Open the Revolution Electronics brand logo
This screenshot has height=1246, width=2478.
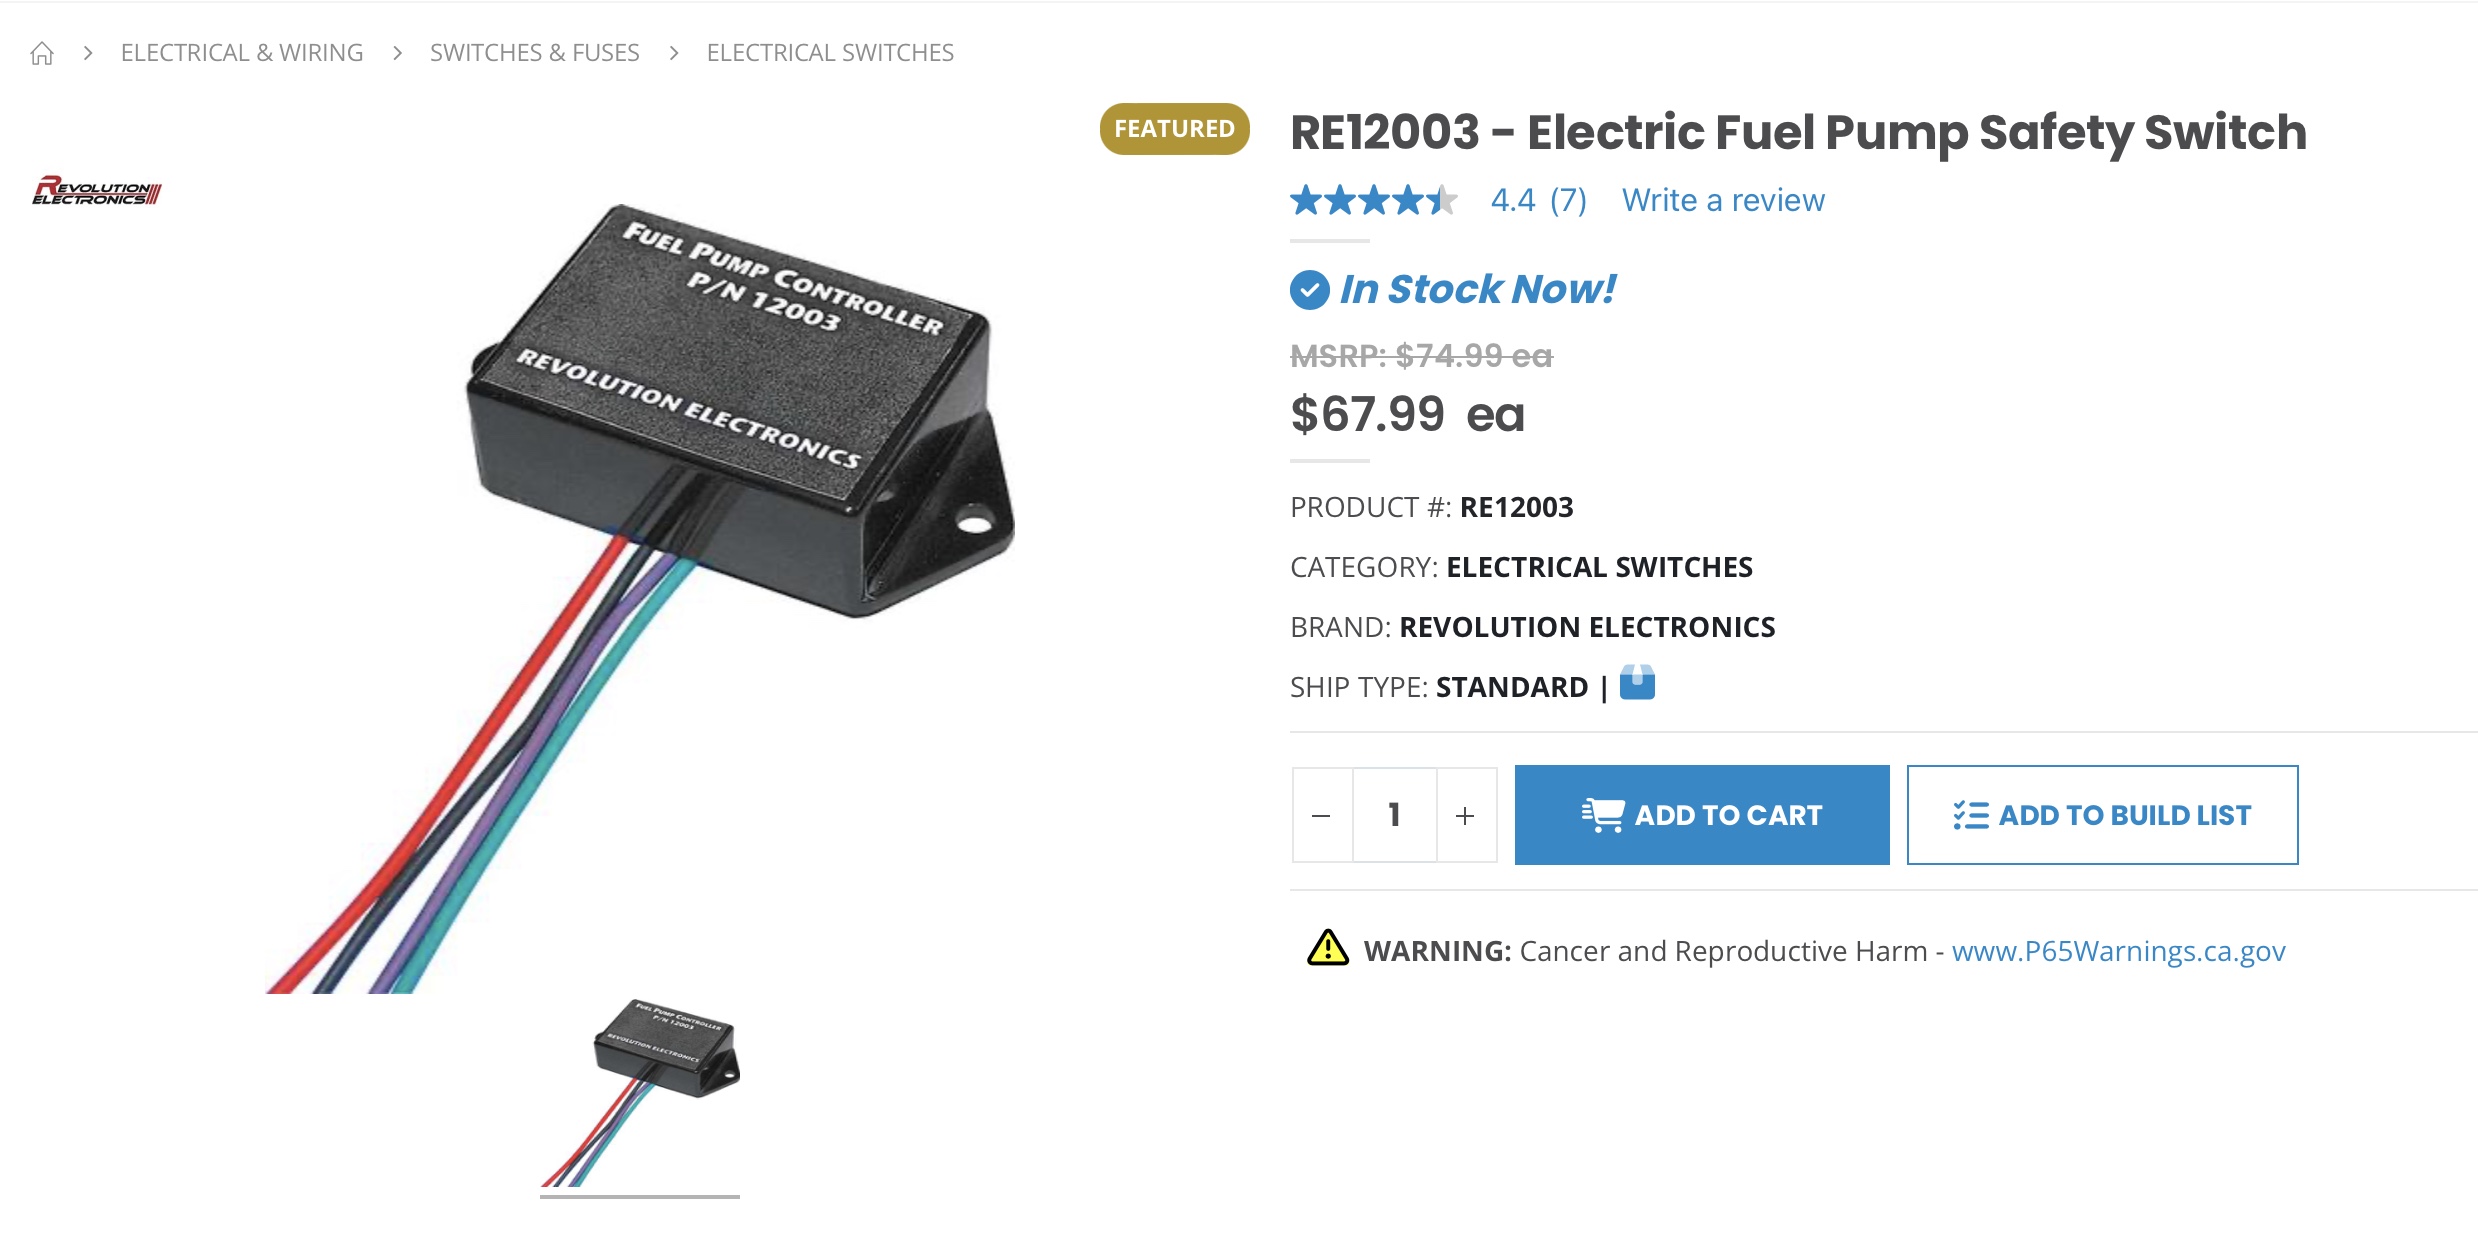97,191
